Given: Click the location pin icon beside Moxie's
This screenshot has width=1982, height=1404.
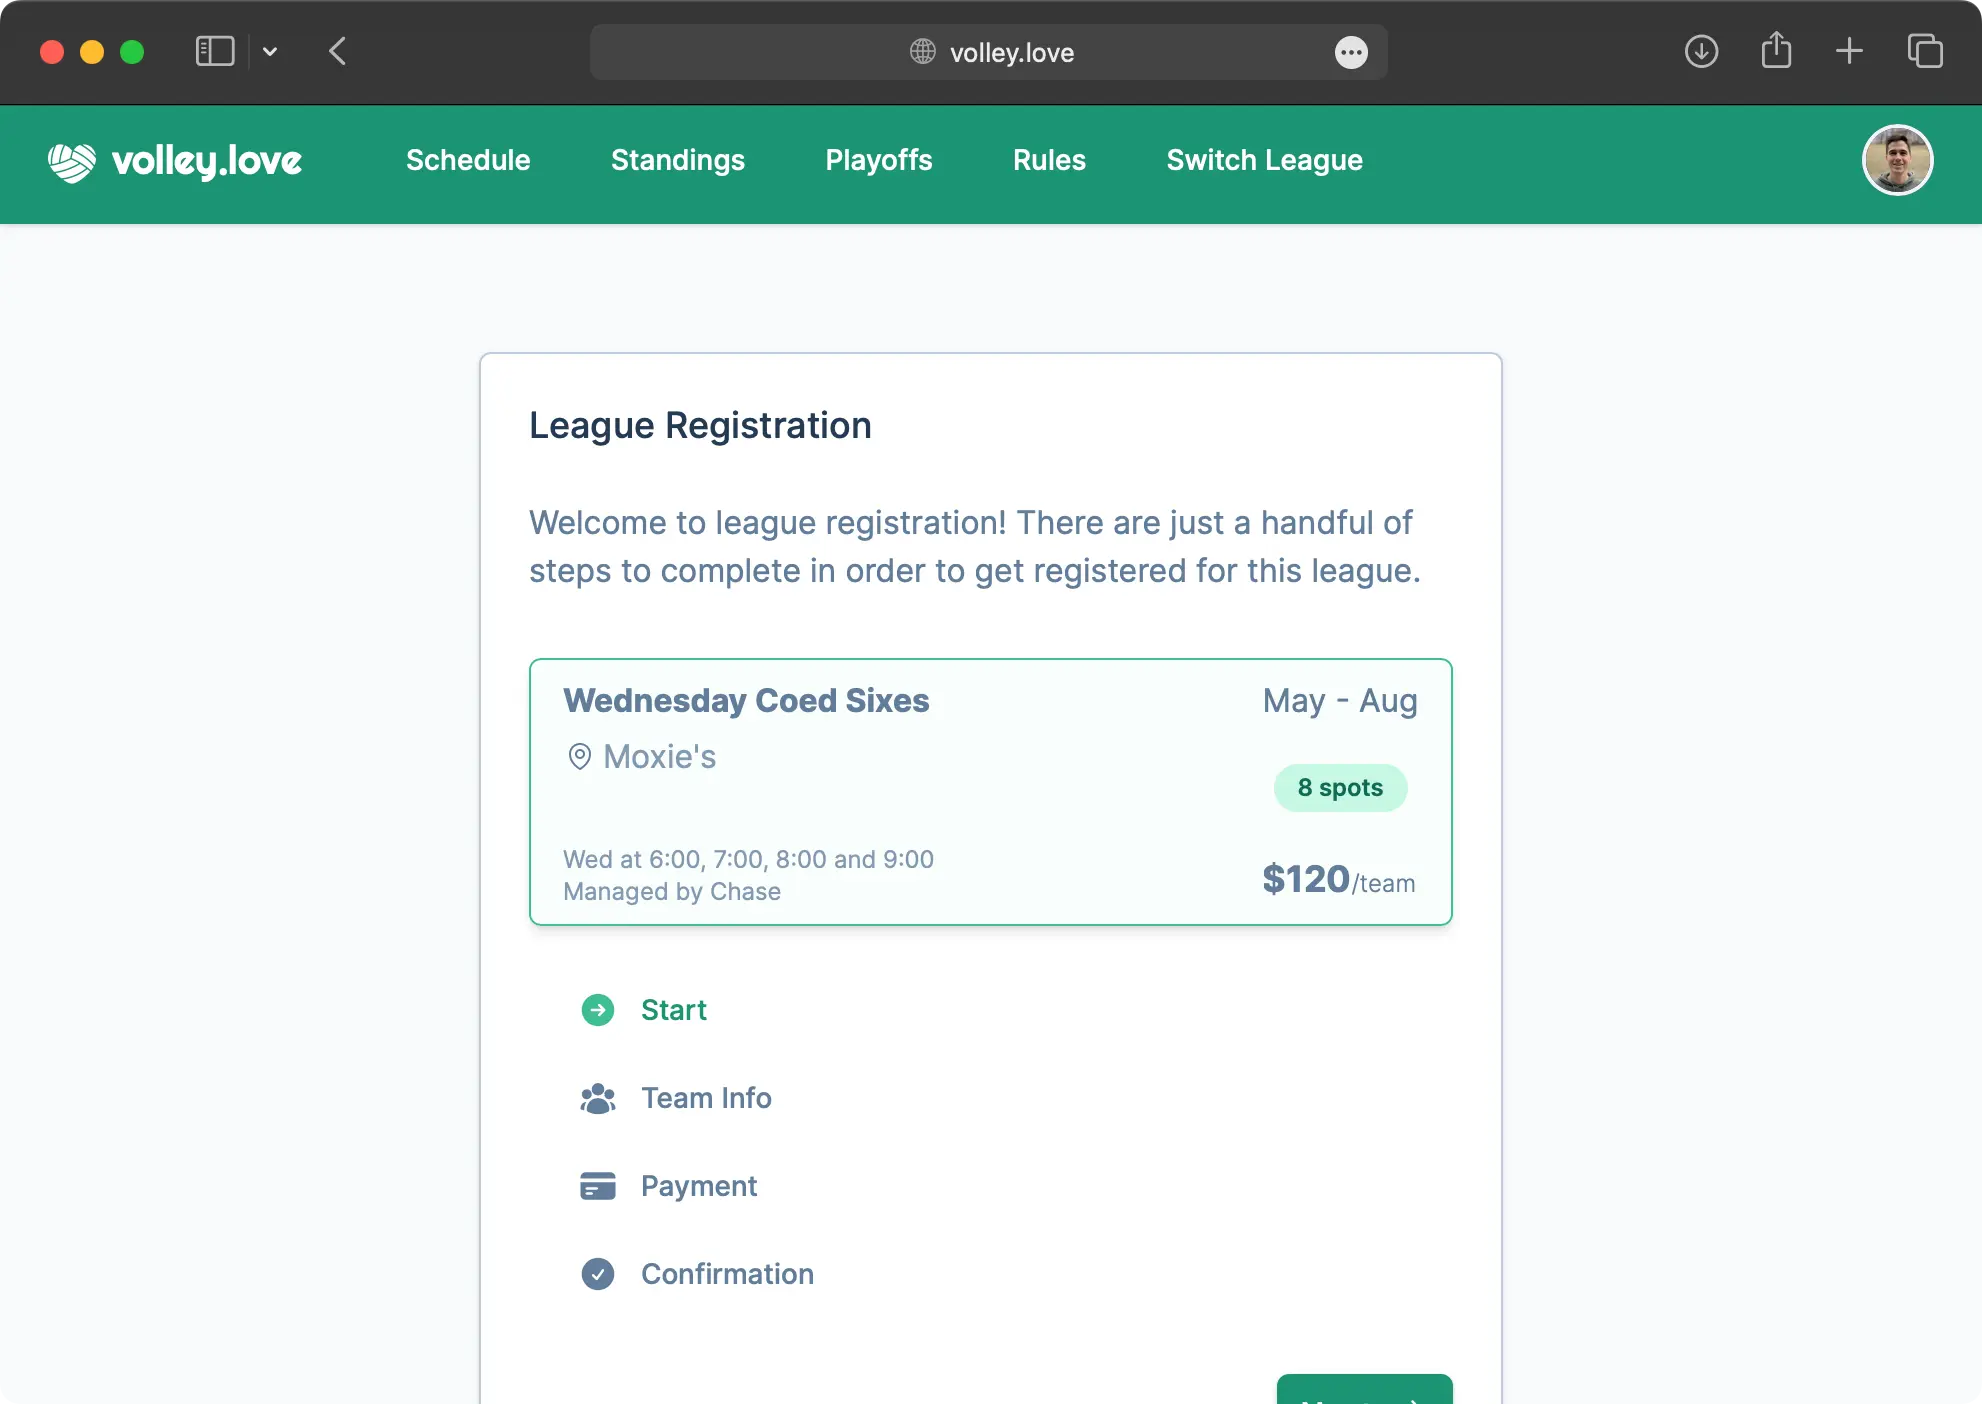Looking at the screenshot, I should click(x=579, y=757).
